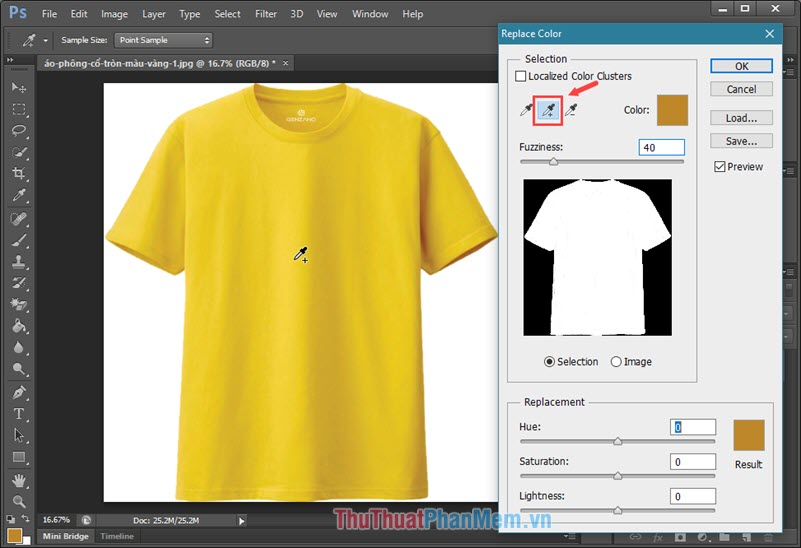Open the status bar info arrow menu

(x=242, y=521)
